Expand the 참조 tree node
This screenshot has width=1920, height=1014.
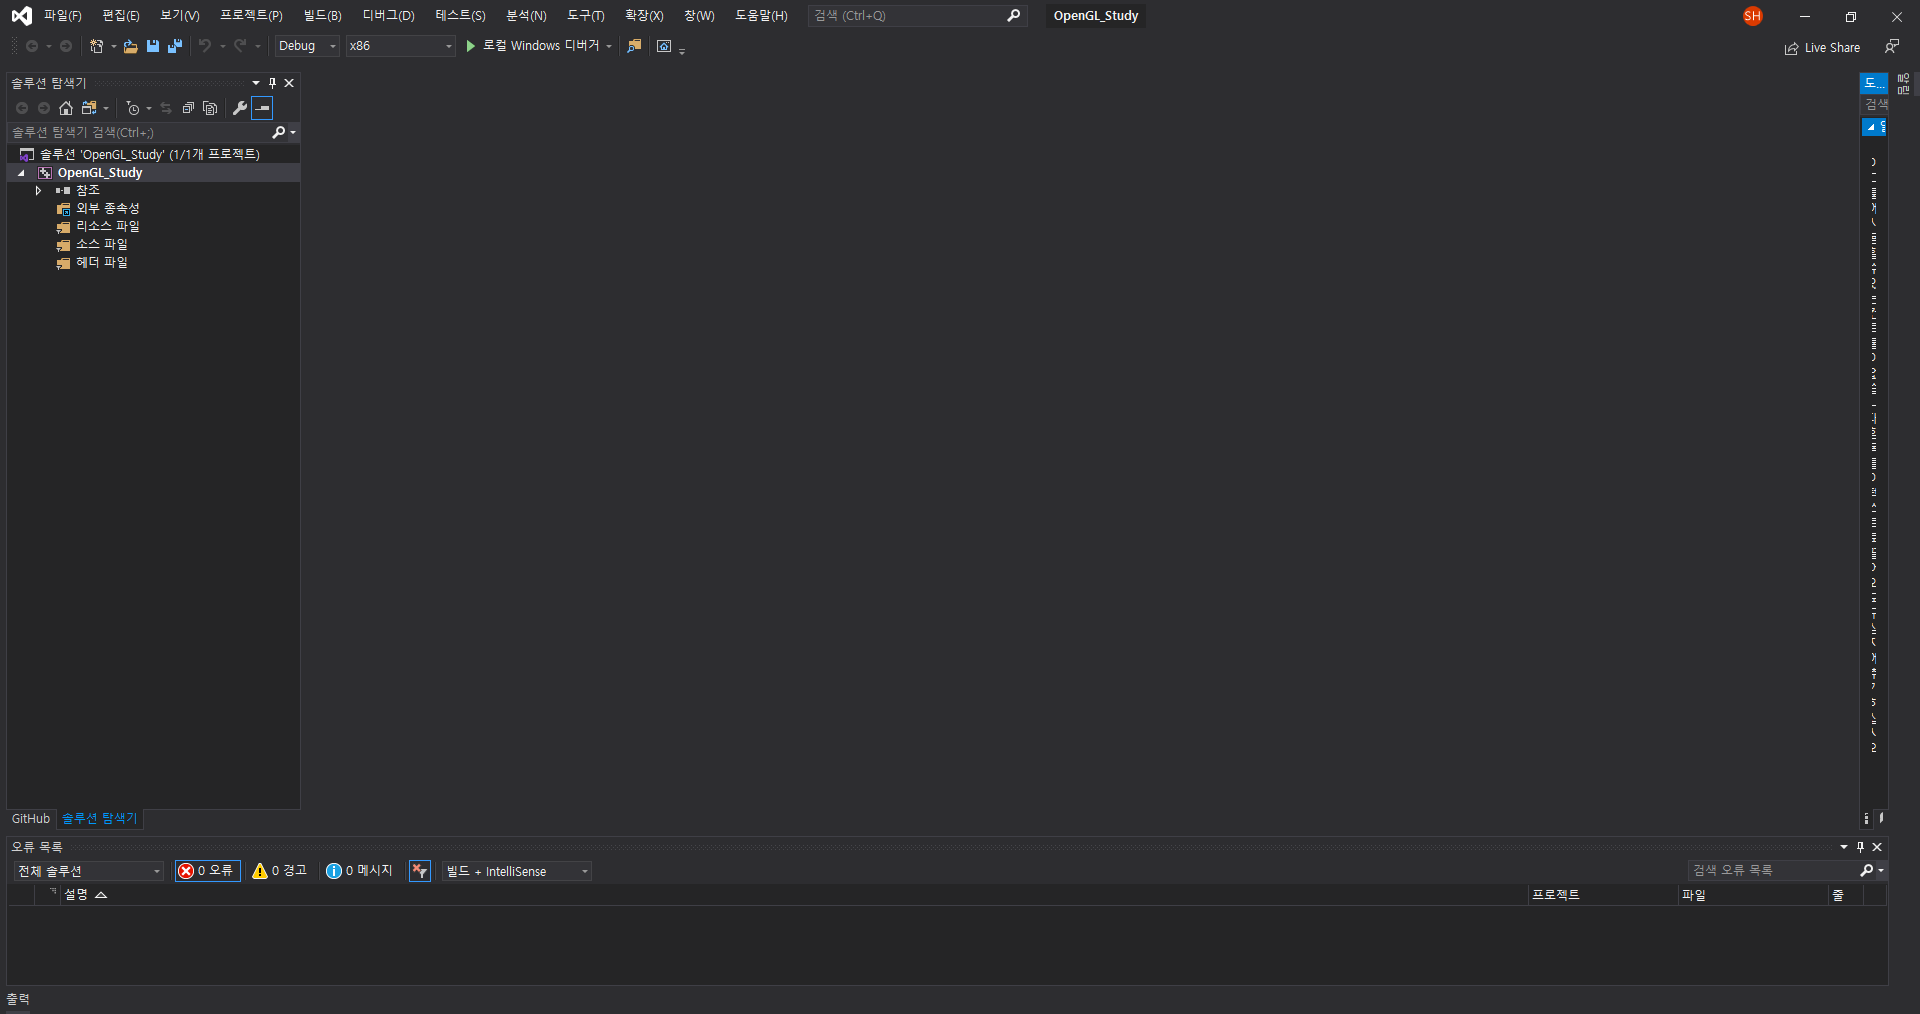38,190
